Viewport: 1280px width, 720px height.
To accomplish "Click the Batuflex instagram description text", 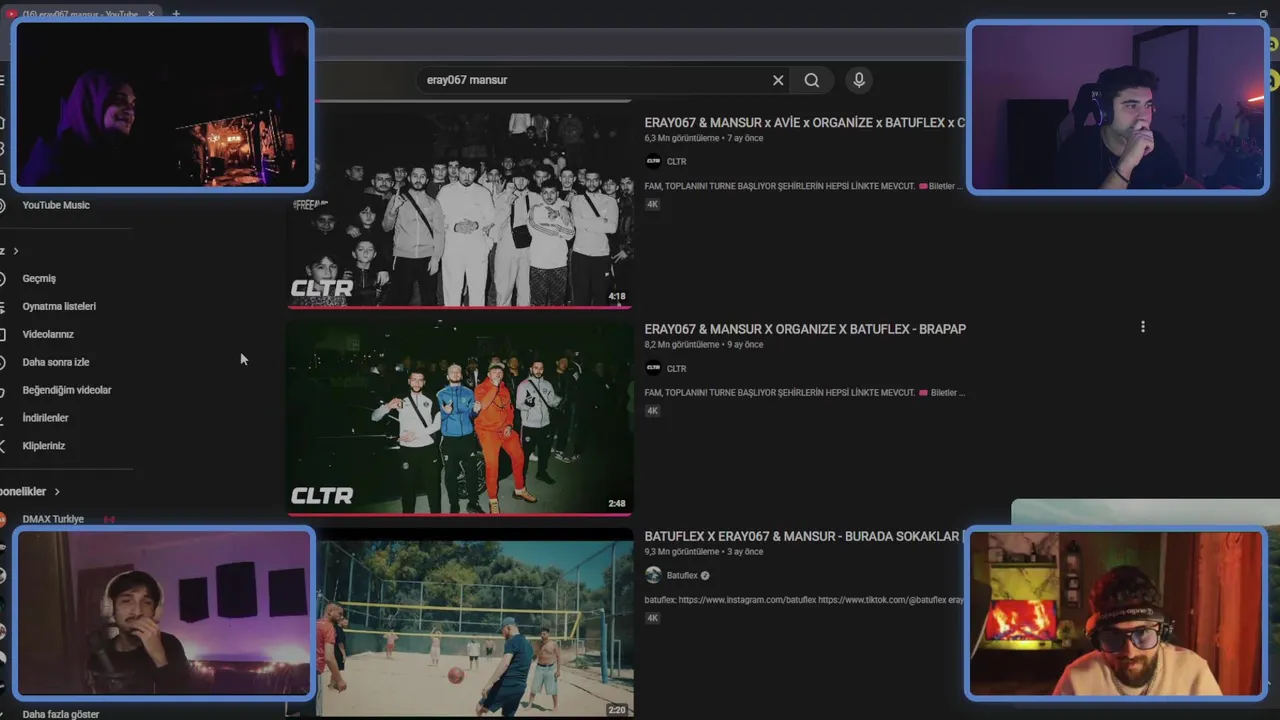I will tap(804, 600).
